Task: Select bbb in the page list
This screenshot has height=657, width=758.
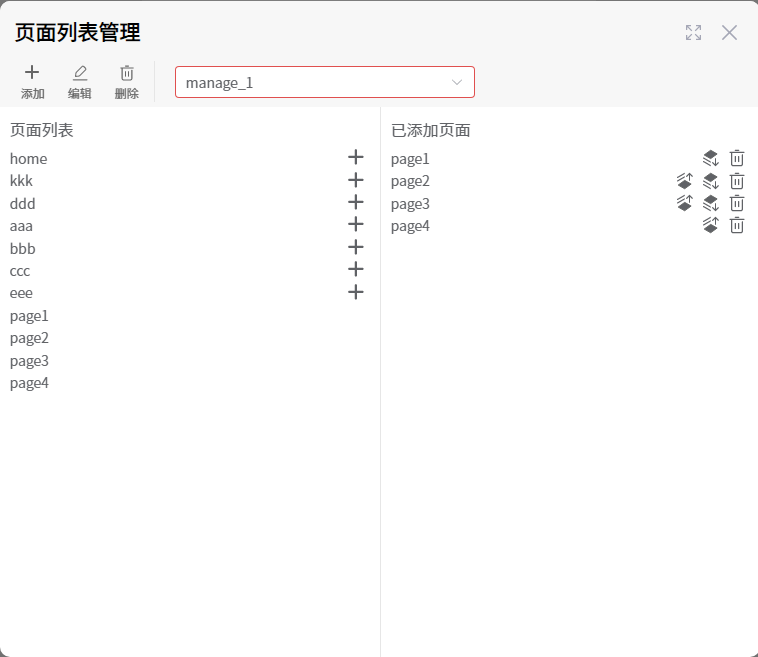Action: [x=23, y=248]
